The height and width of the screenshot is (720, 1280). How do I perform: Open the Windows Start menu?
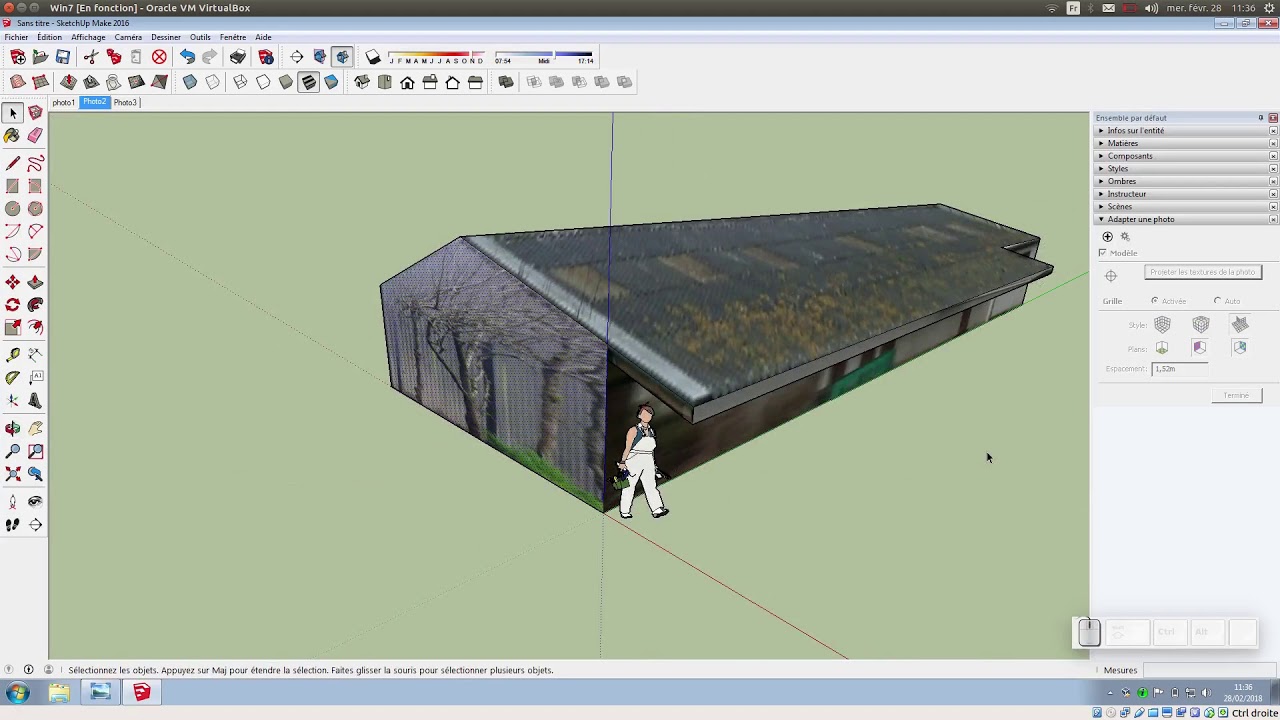tap(17, 692)
